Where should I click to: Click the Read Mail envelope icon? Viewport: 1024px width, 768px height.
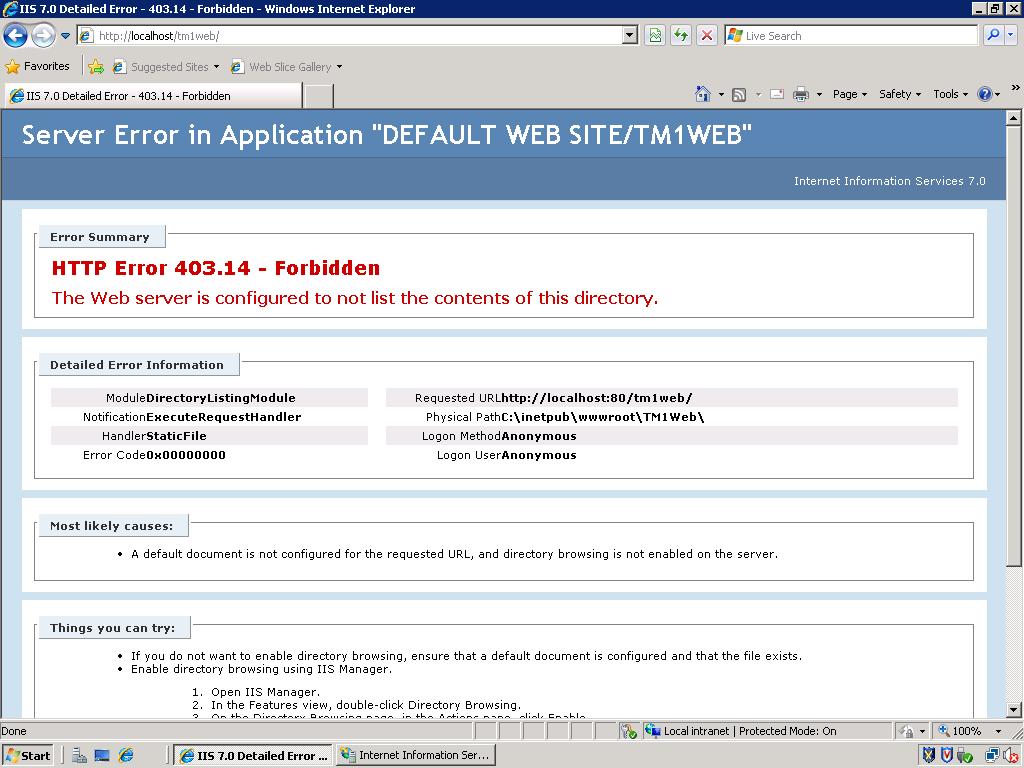tap(776, 95)
